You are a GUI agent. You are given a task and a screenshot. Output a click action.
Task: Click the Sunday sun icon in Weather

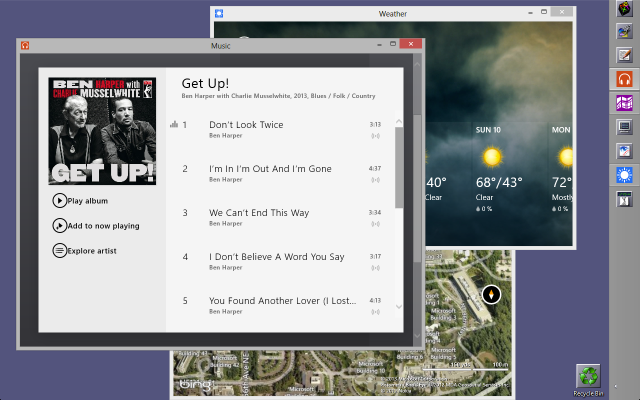(492, 157)
